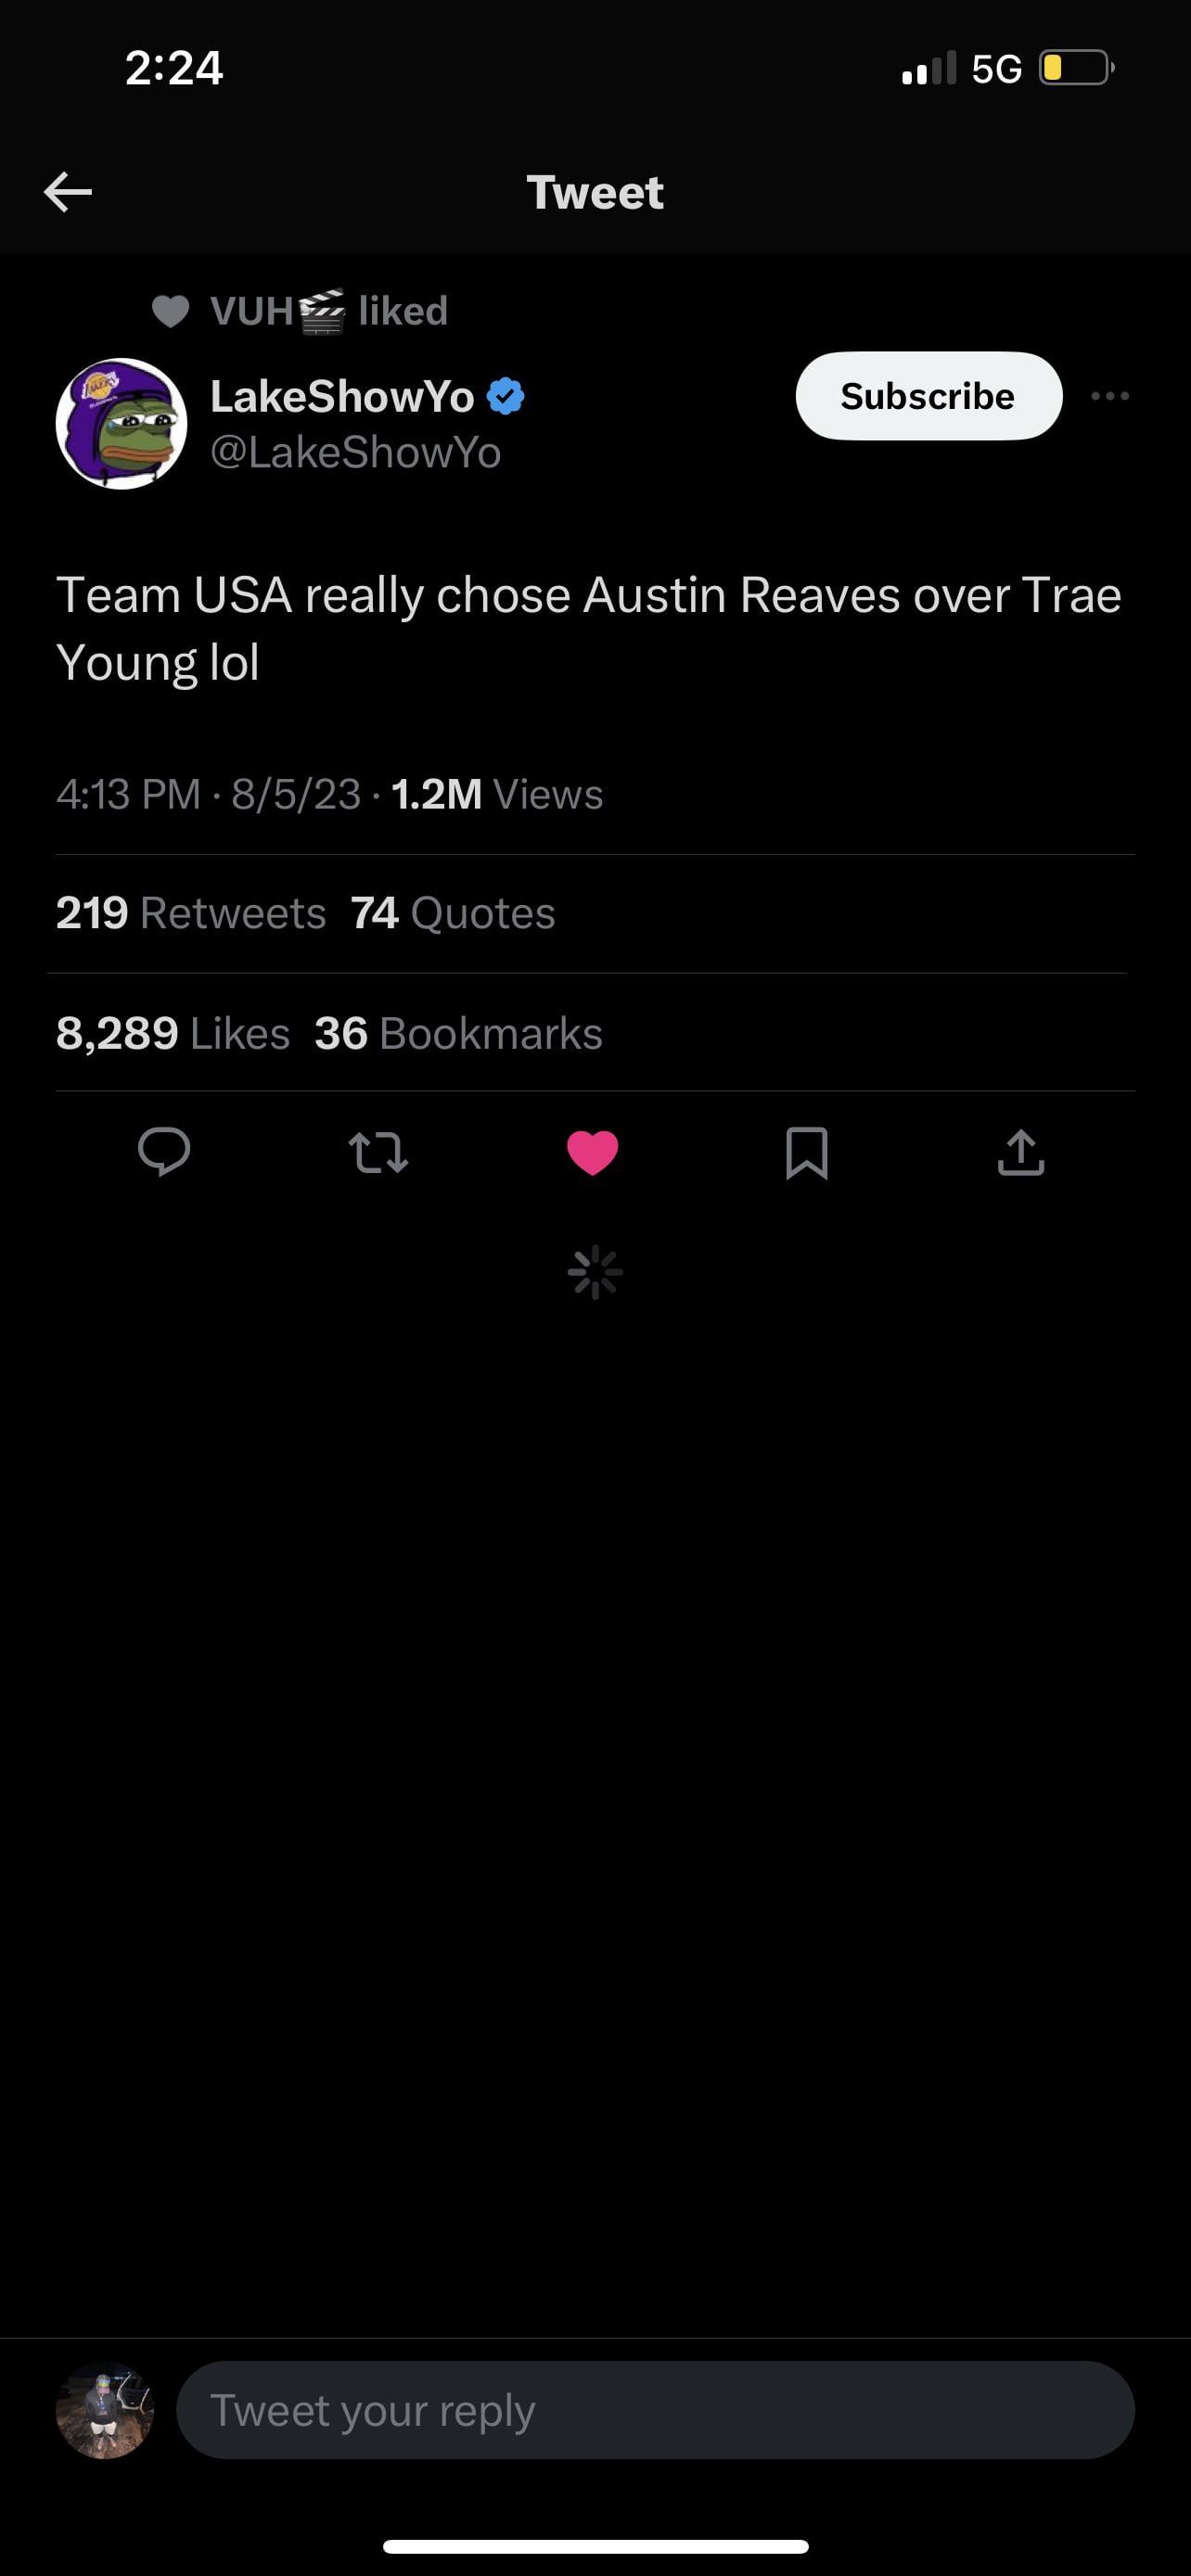Tap the LakeShowYo display name

(x=342, y=397)
